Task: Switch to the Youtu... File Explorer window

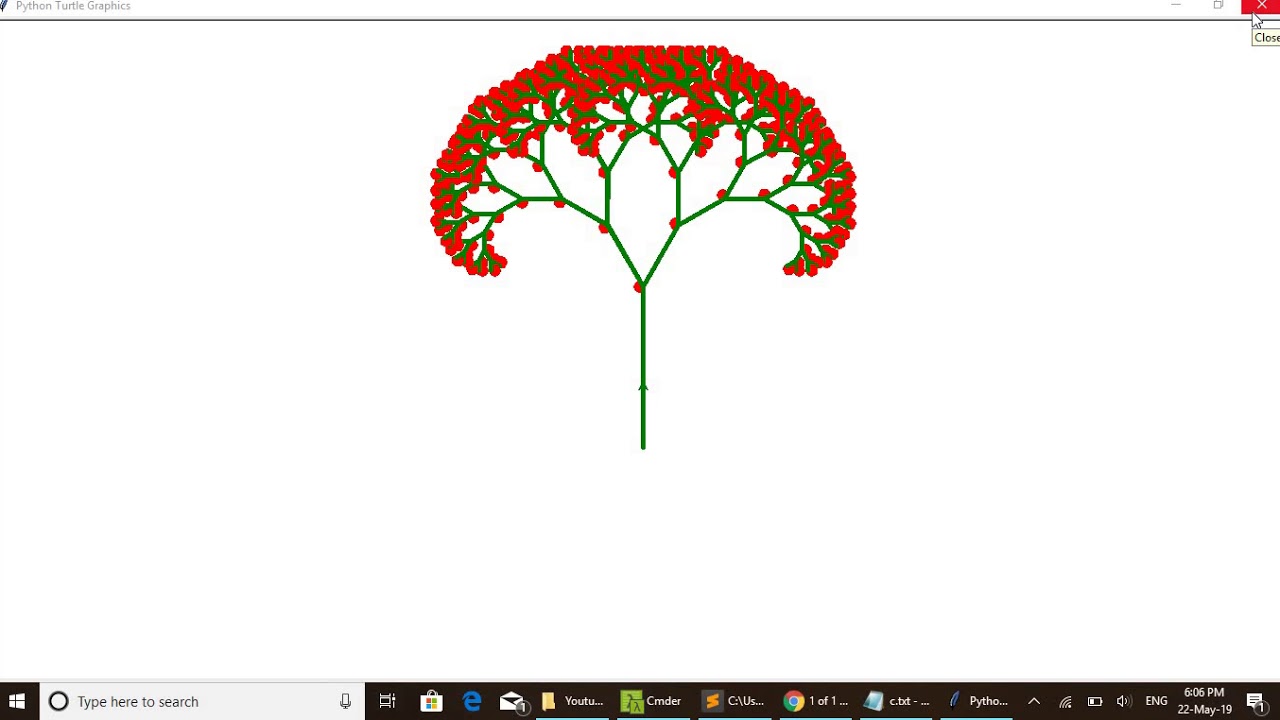Action: 572,701
